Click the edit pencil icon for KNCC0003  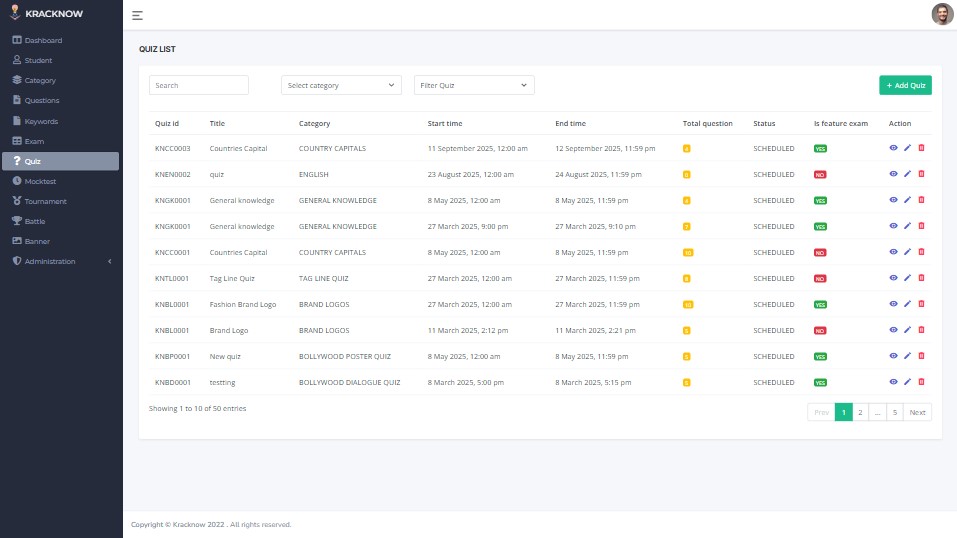pyautogui.click(x=907, y=148)
